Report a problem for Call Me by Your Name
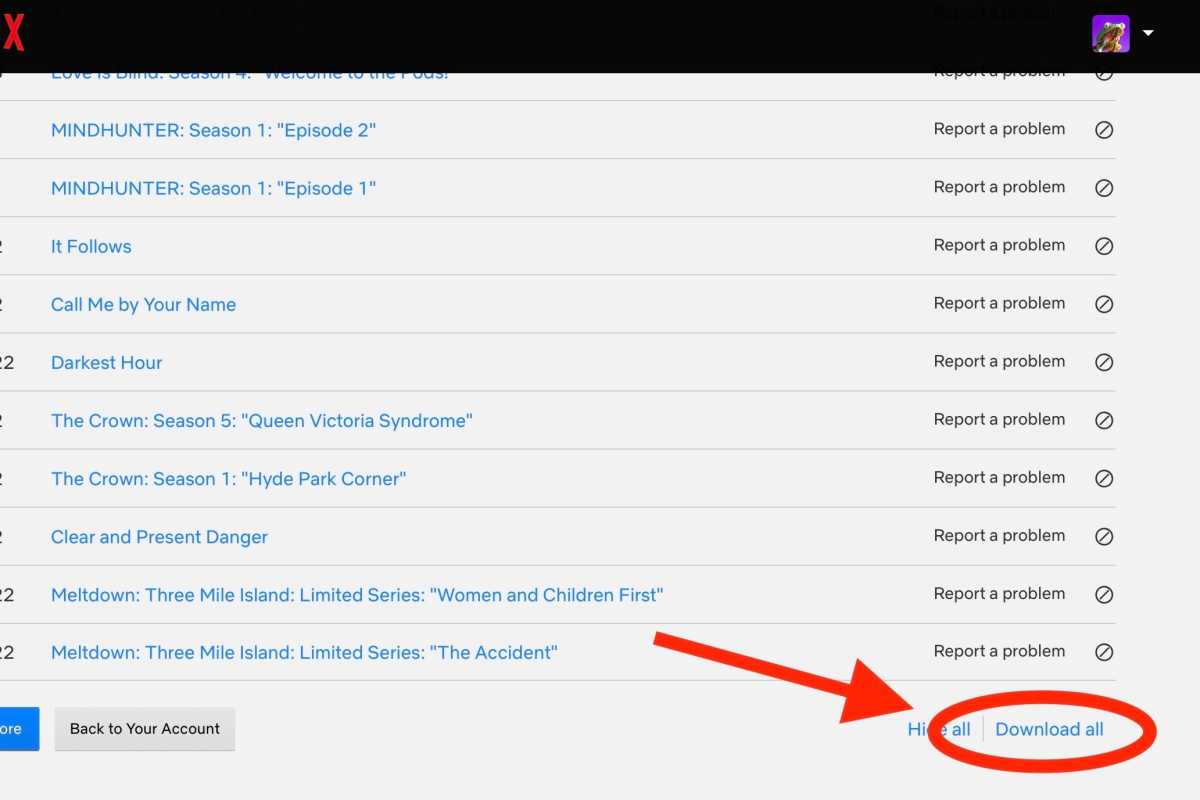Viewport: 1200px width, 800px height. click(999, 303)
